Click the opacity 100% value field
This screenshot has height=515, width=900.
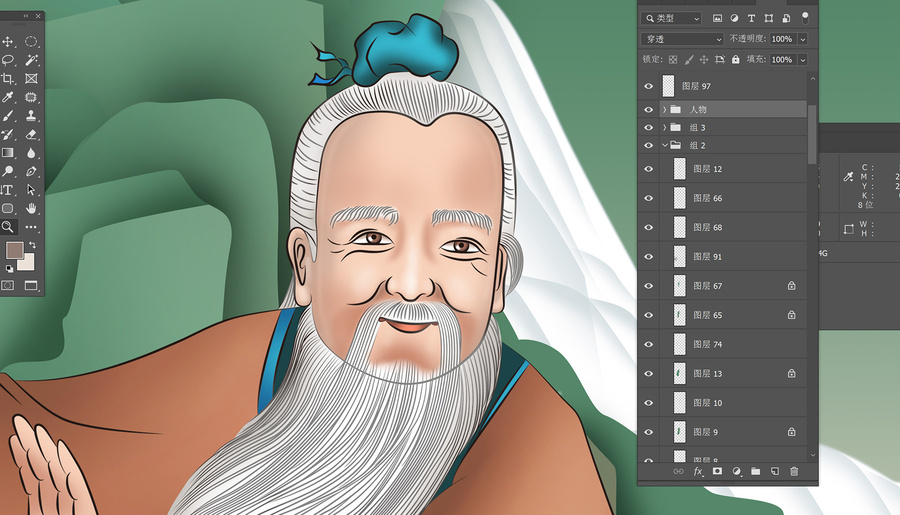click(782, 39)
